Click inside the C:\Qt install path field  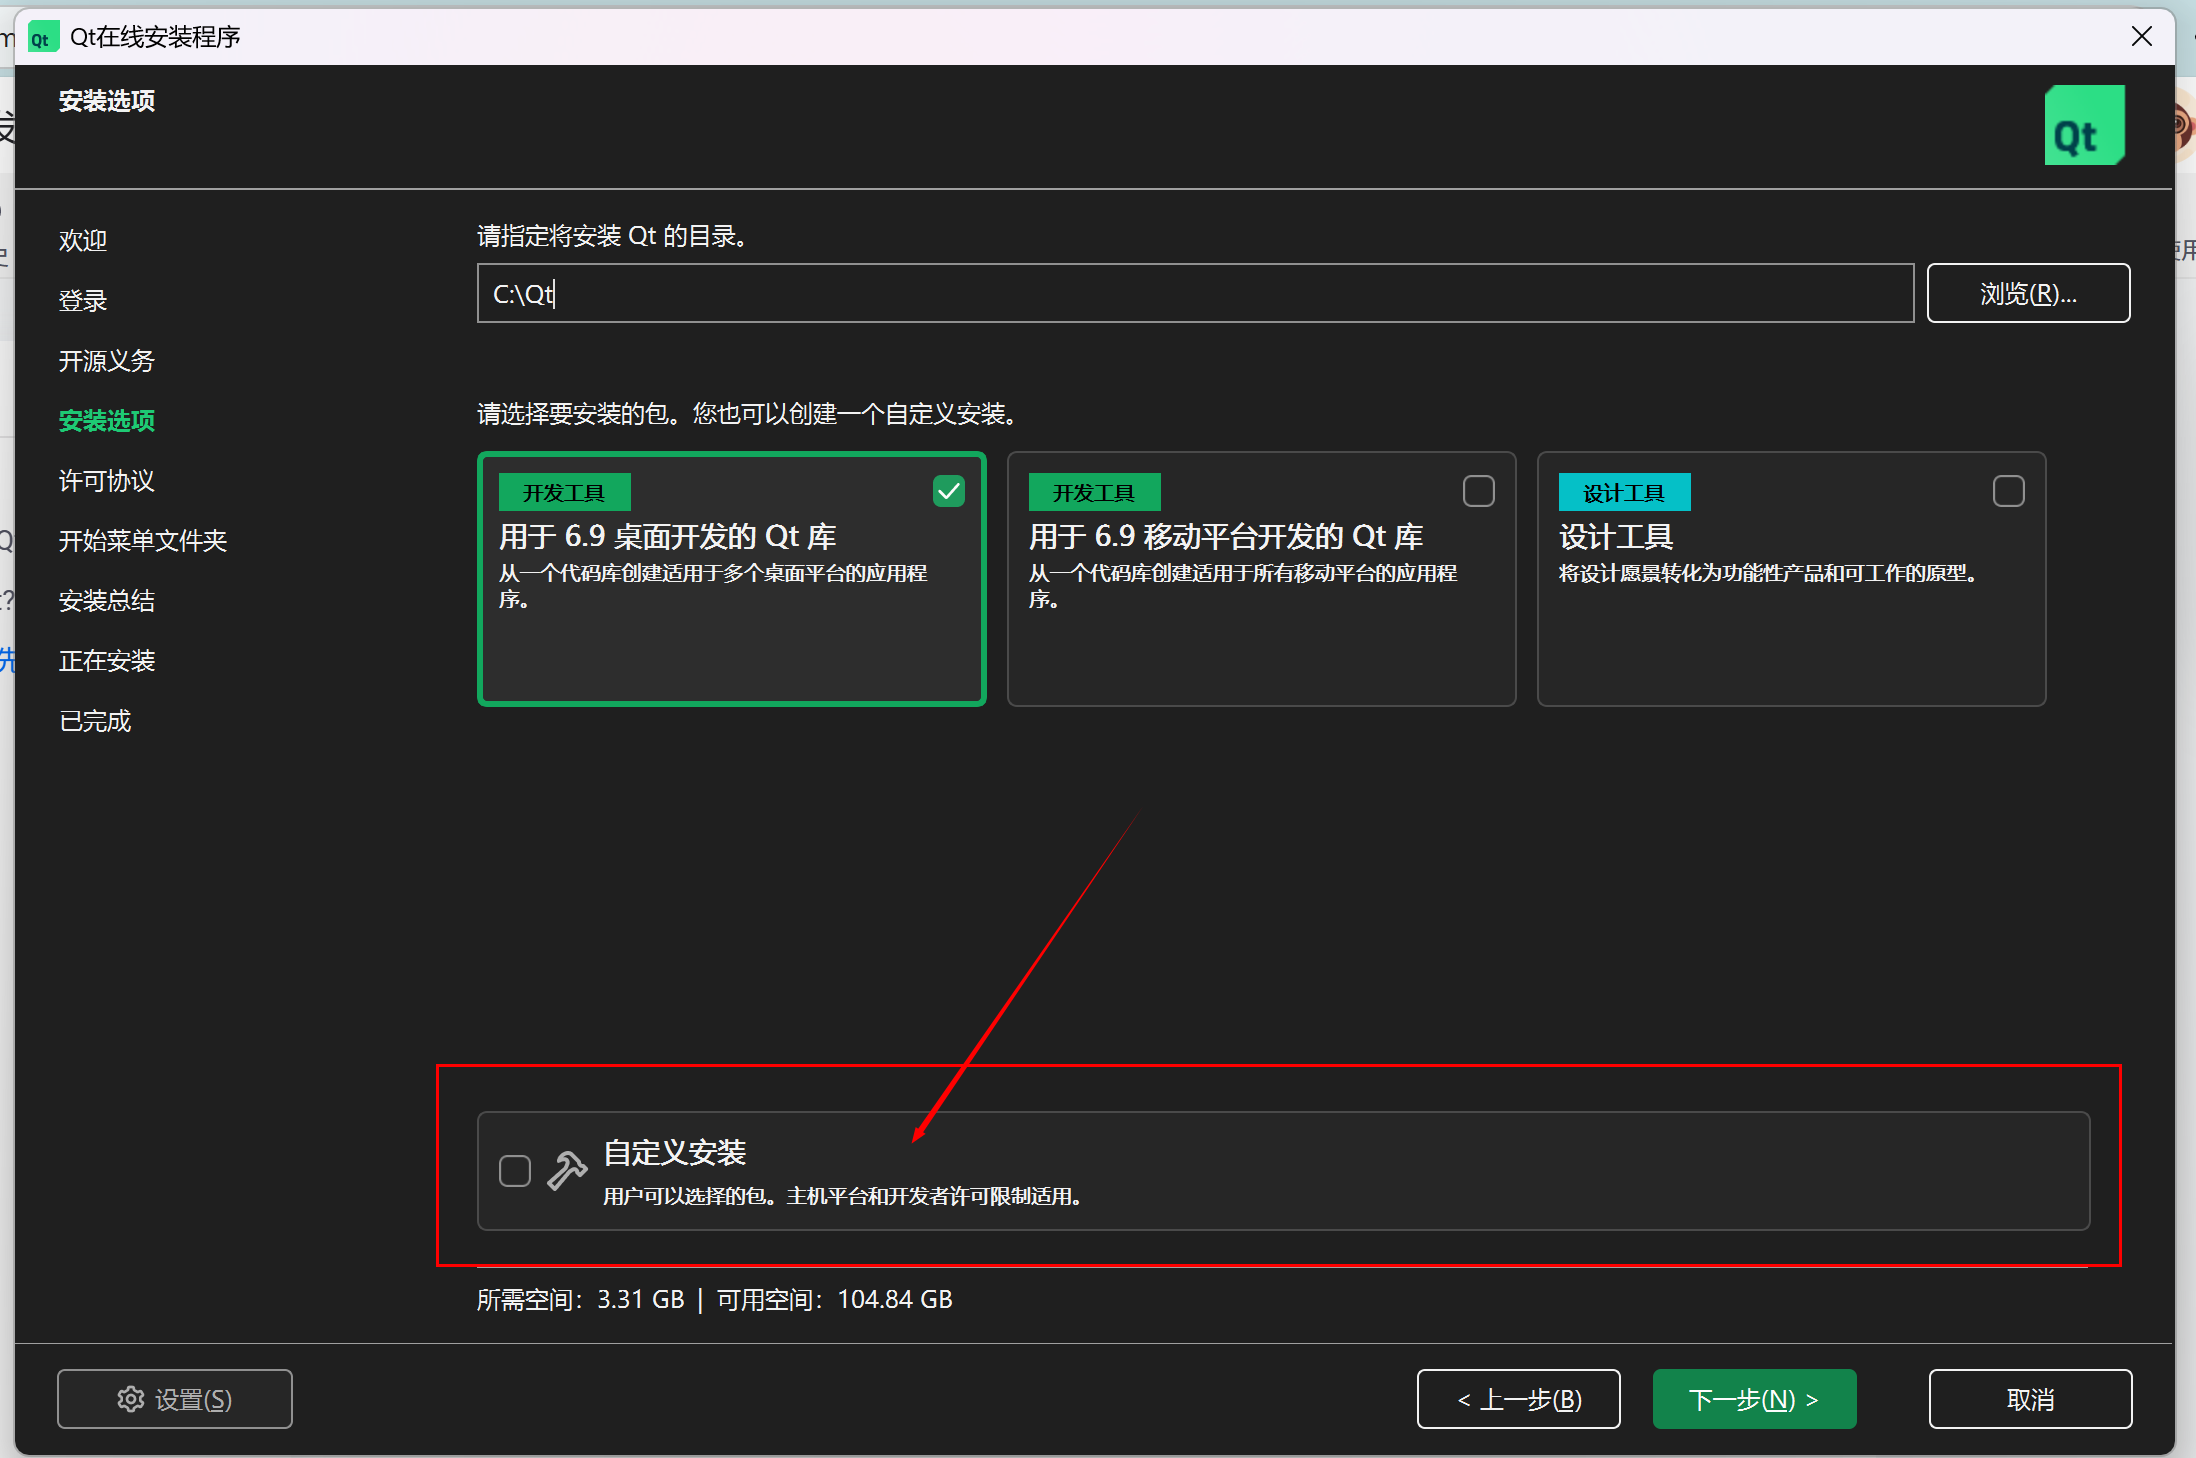[1195, 293]
